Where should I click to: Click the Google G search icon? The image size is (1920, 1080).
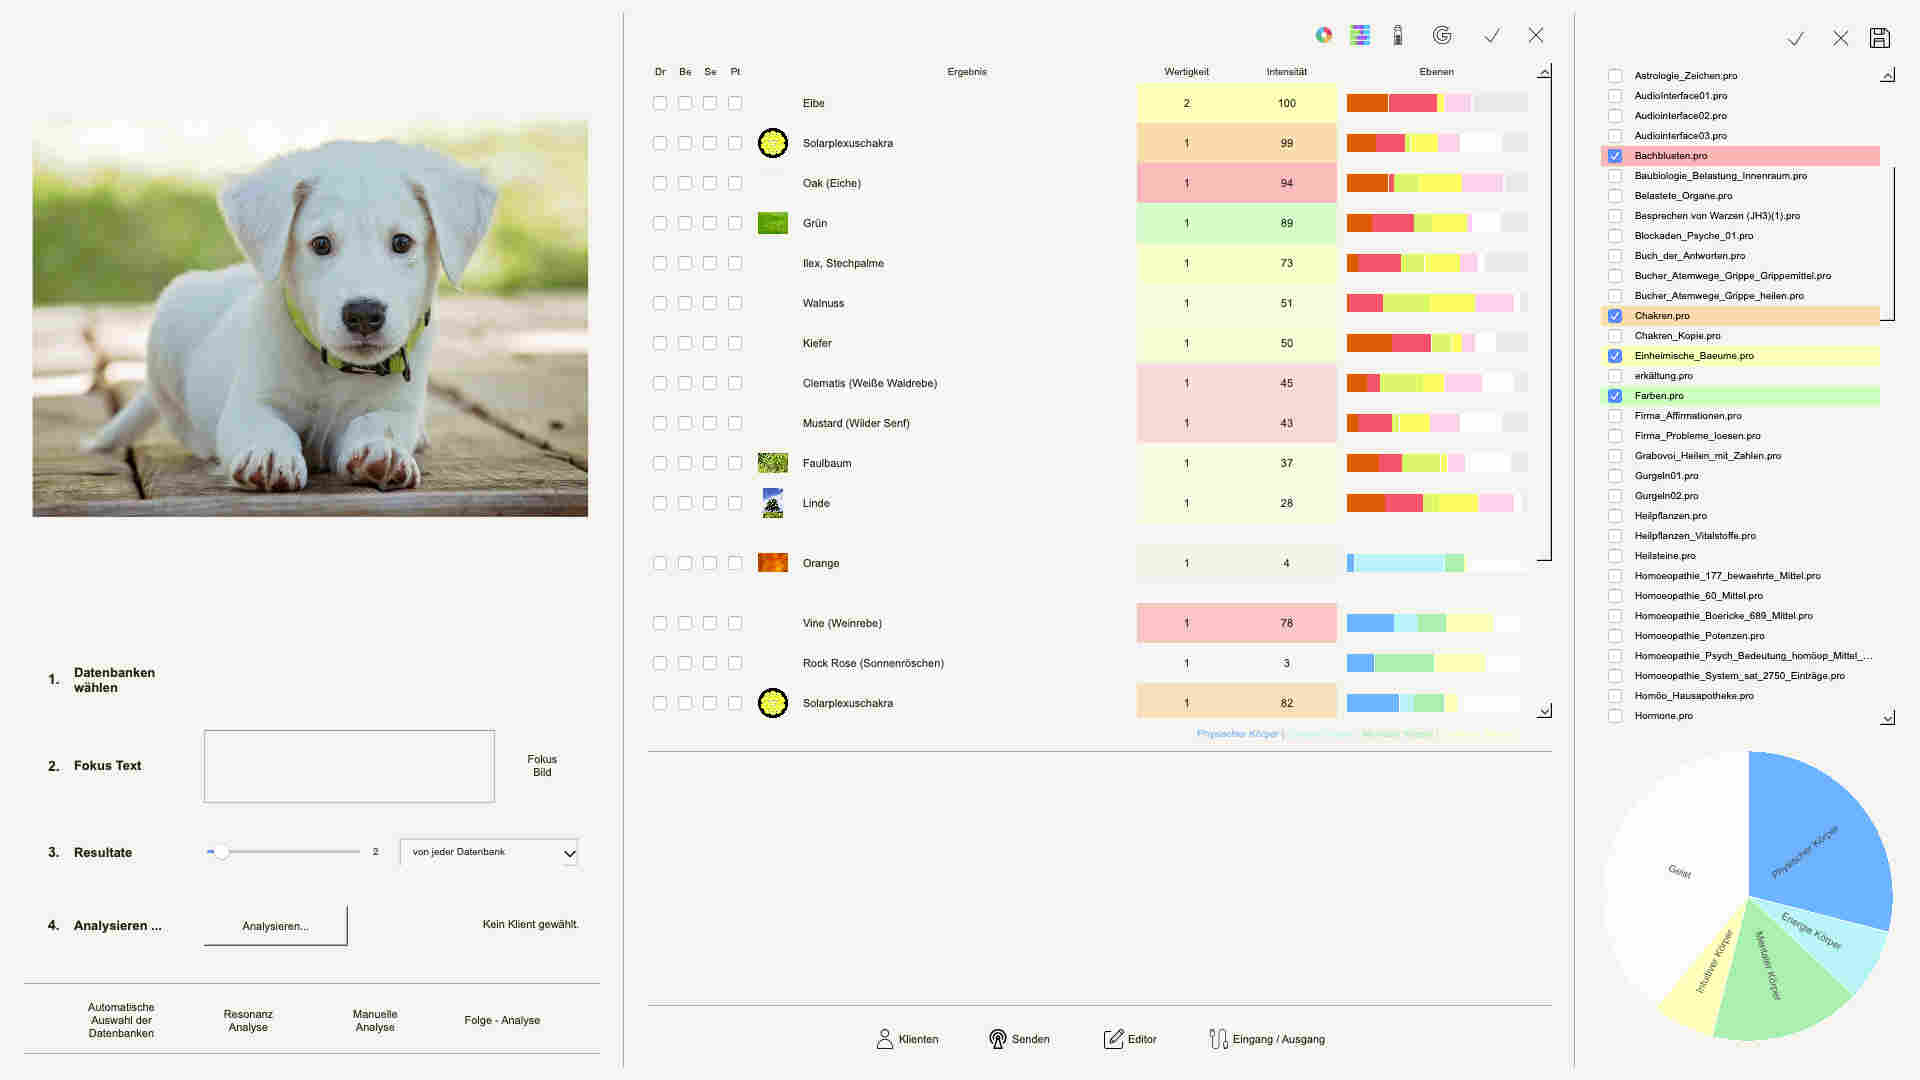1442,36
